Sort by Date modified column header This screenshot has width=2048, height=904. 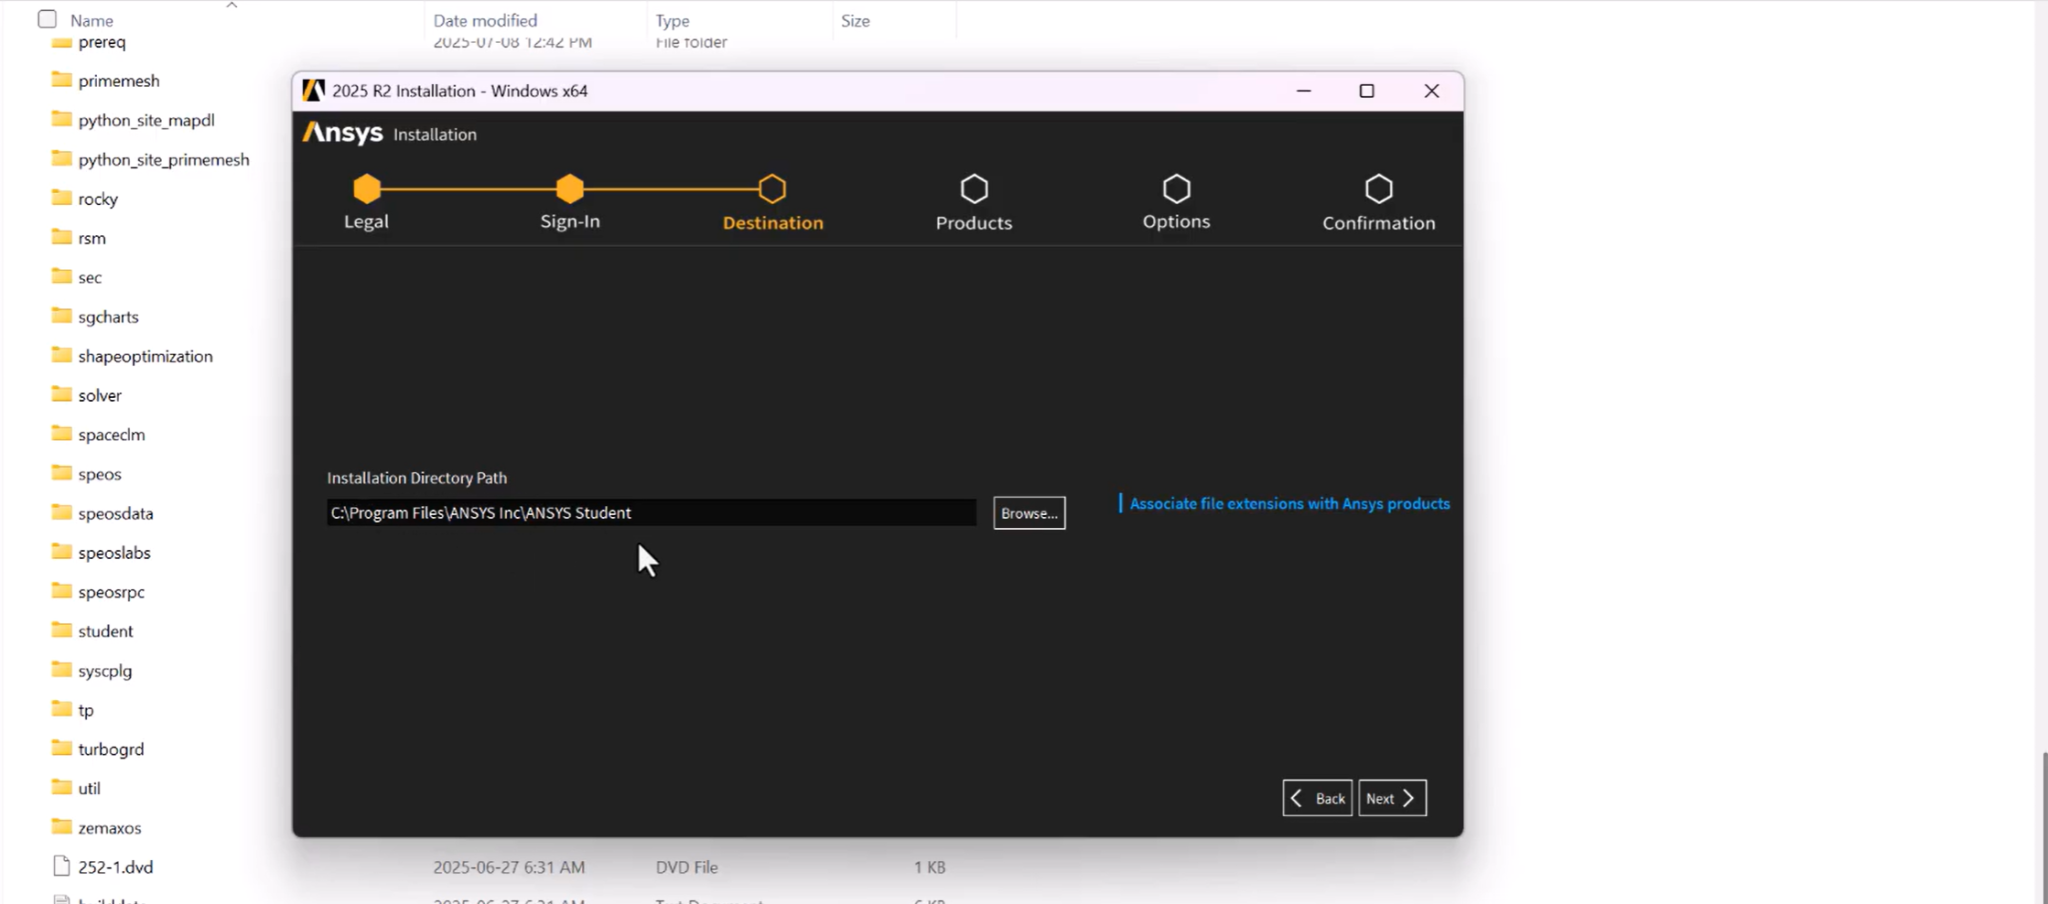(485, 20)
